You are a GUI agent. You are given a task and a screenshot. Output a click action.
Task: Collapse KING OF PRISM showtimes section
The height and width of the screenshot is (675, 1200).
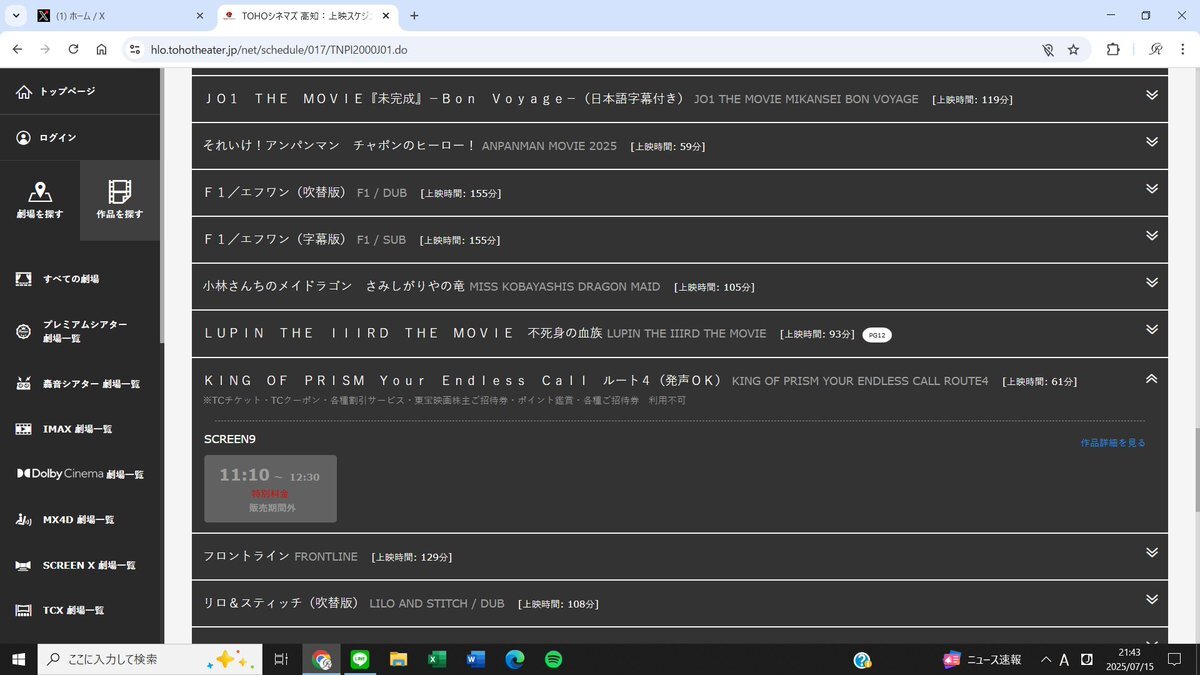point(1152,379)
